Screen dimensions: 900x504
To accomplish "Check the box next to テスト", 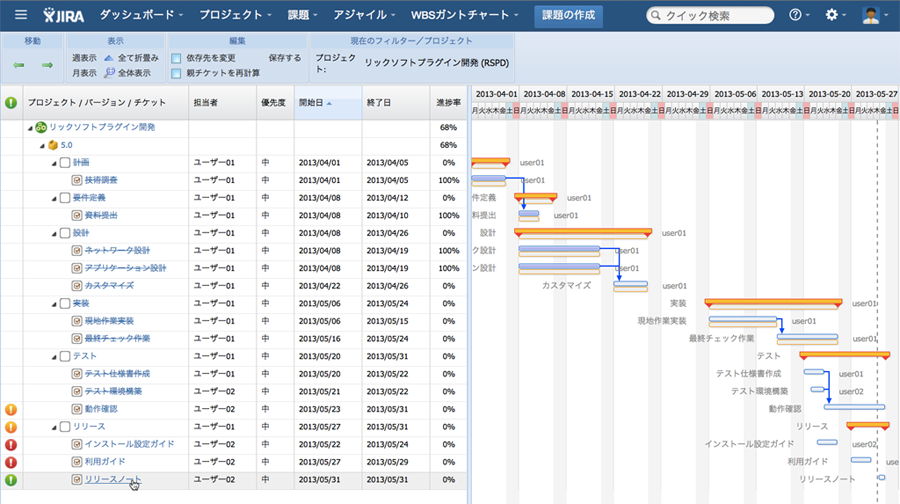I will click(65, 356).
